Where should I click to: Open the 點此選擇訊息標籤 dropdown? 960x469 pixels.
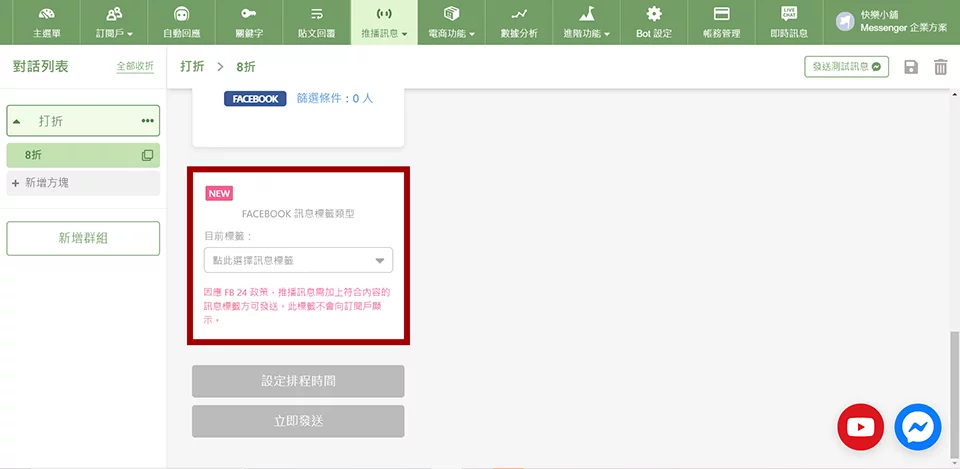tap(298, 260)
